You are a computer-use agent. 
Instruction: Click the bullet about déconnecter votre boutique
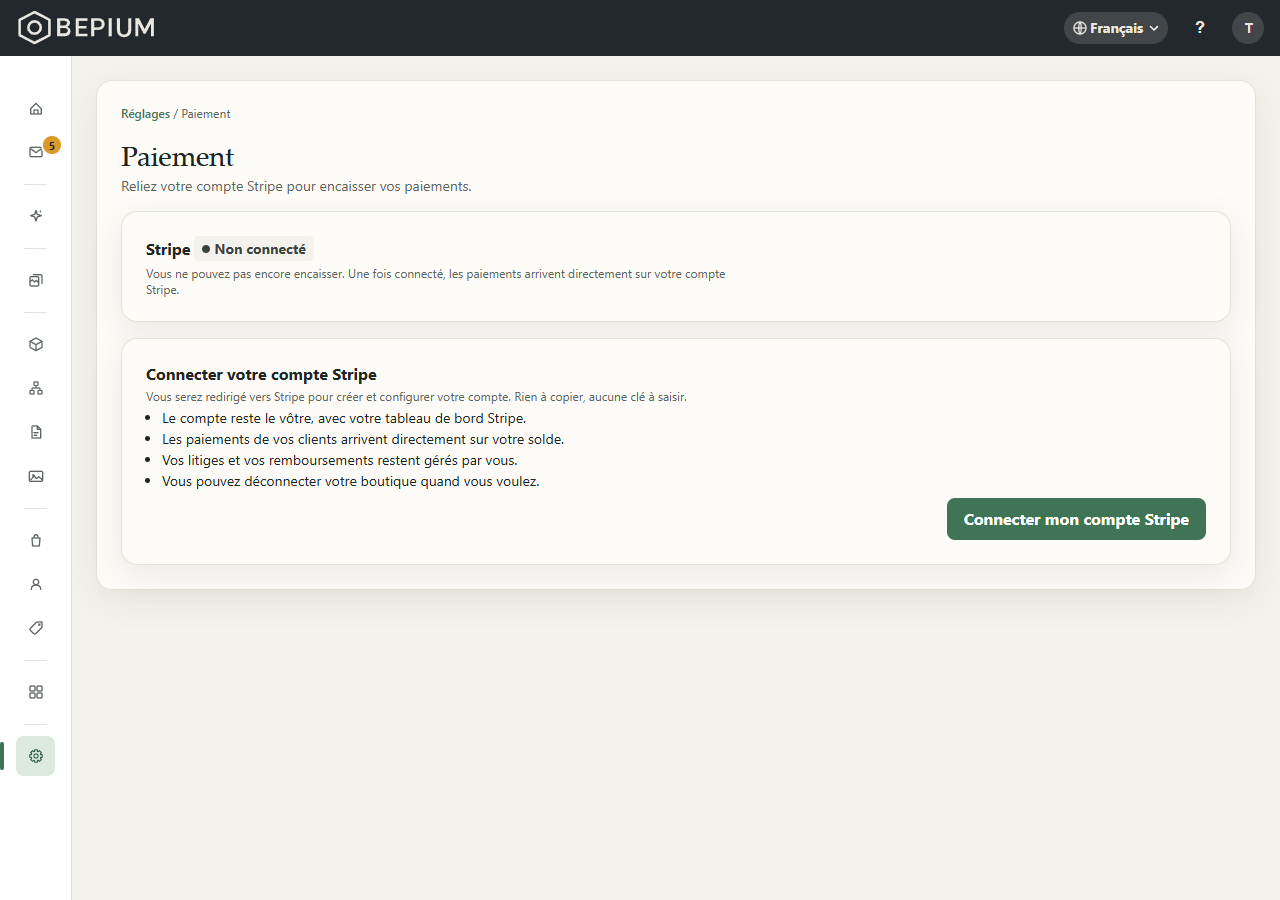click(x=351, y=481)
